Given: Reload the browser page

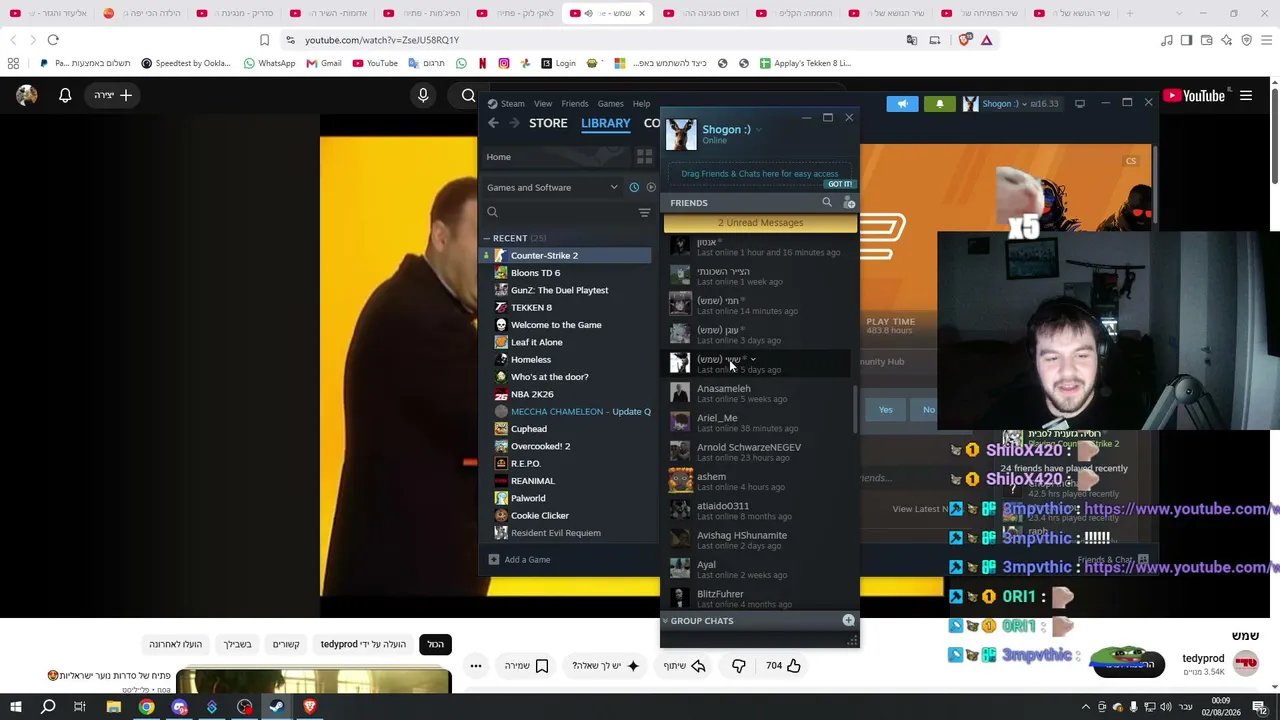Looking at the screenshot, I should 53,40.
